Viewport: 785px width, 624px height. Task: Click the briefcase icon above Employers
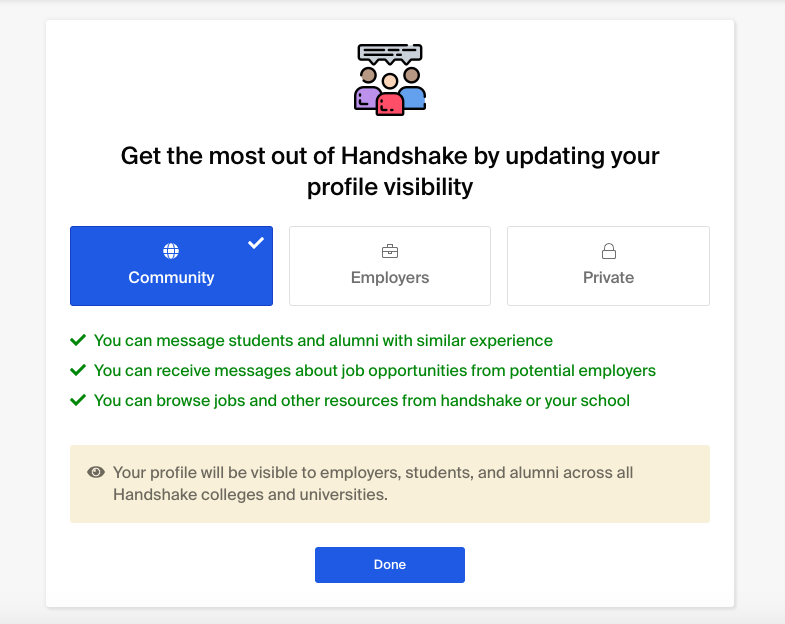click(x=390, y=251)
